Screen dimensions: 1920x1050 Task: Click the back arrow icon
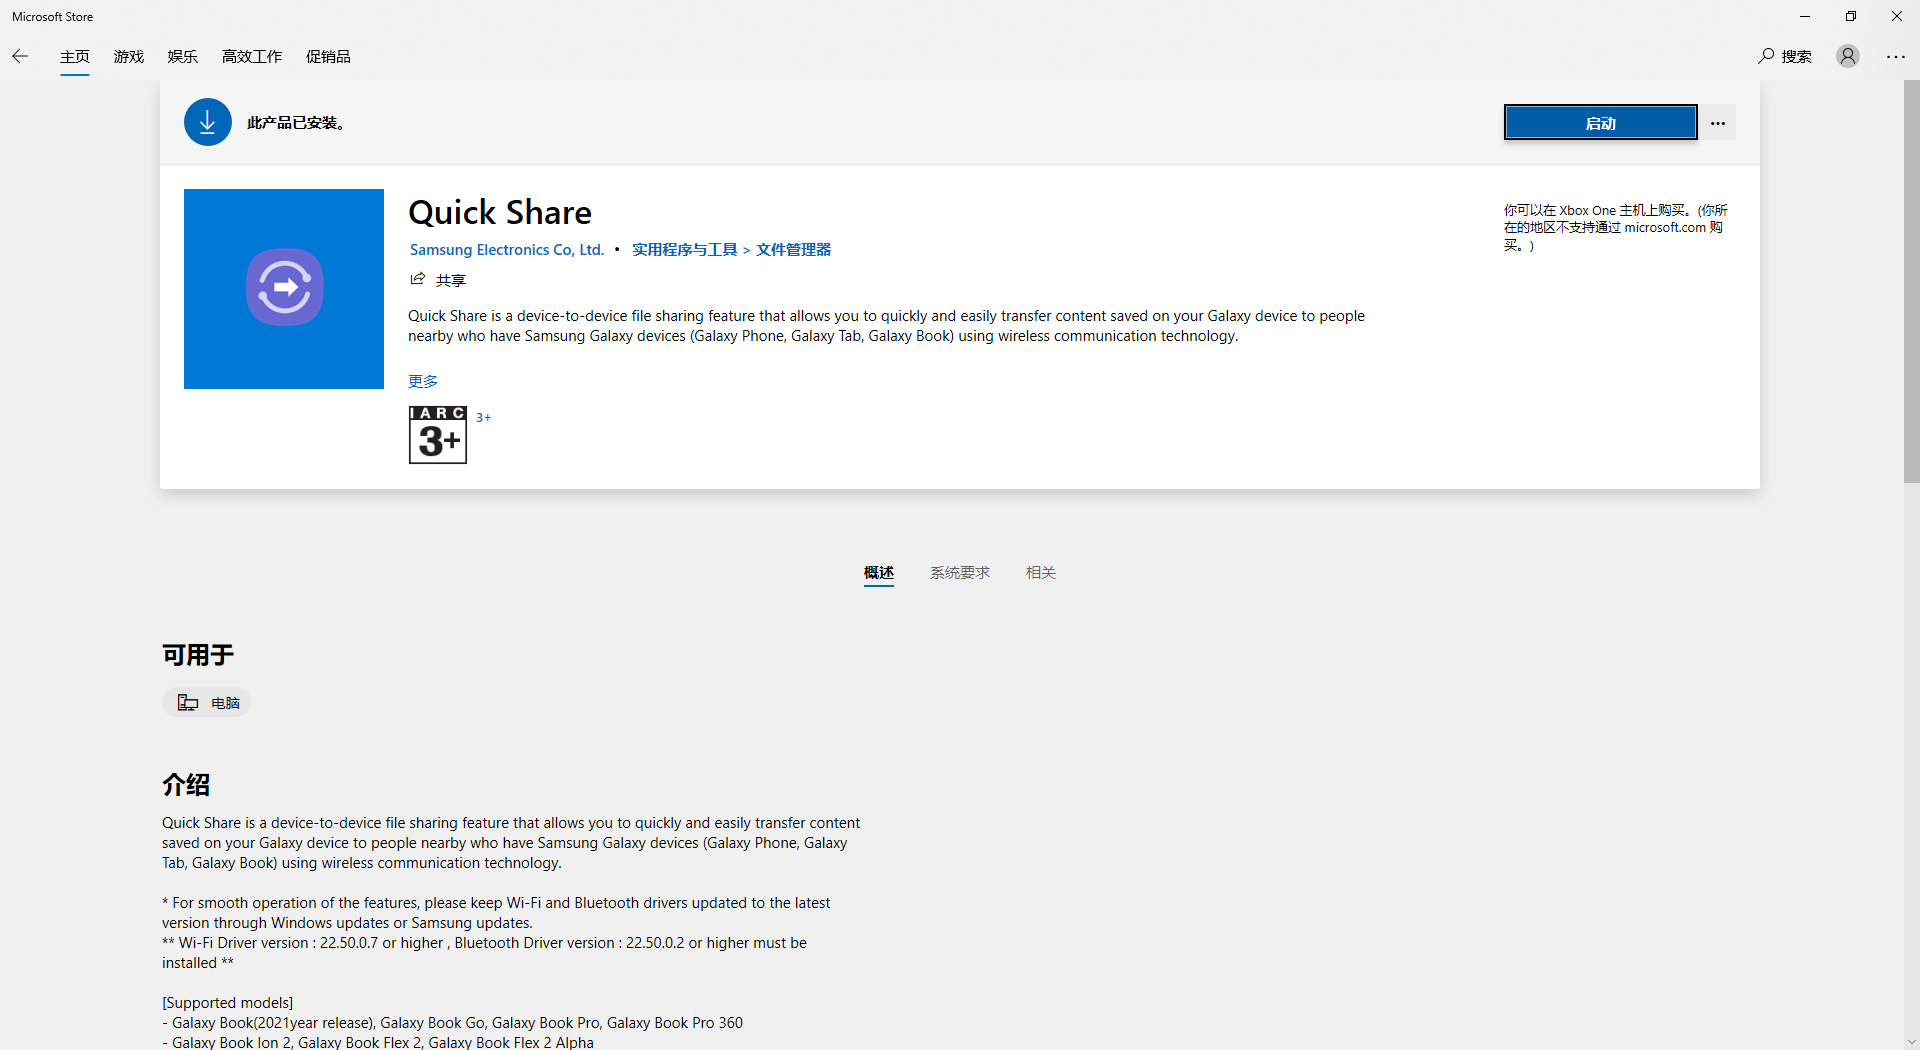pos(20,56)
